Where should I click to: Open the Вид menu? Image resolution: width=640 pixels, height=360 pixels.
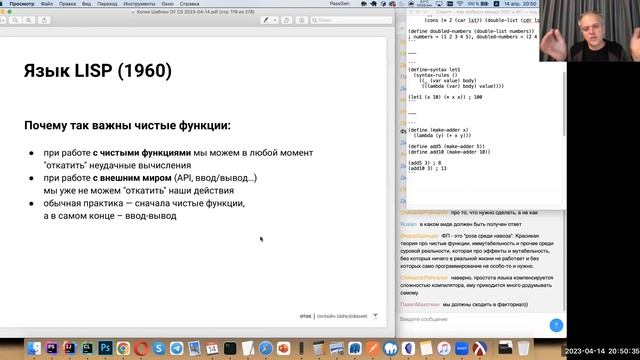click(x=86, y=4)
